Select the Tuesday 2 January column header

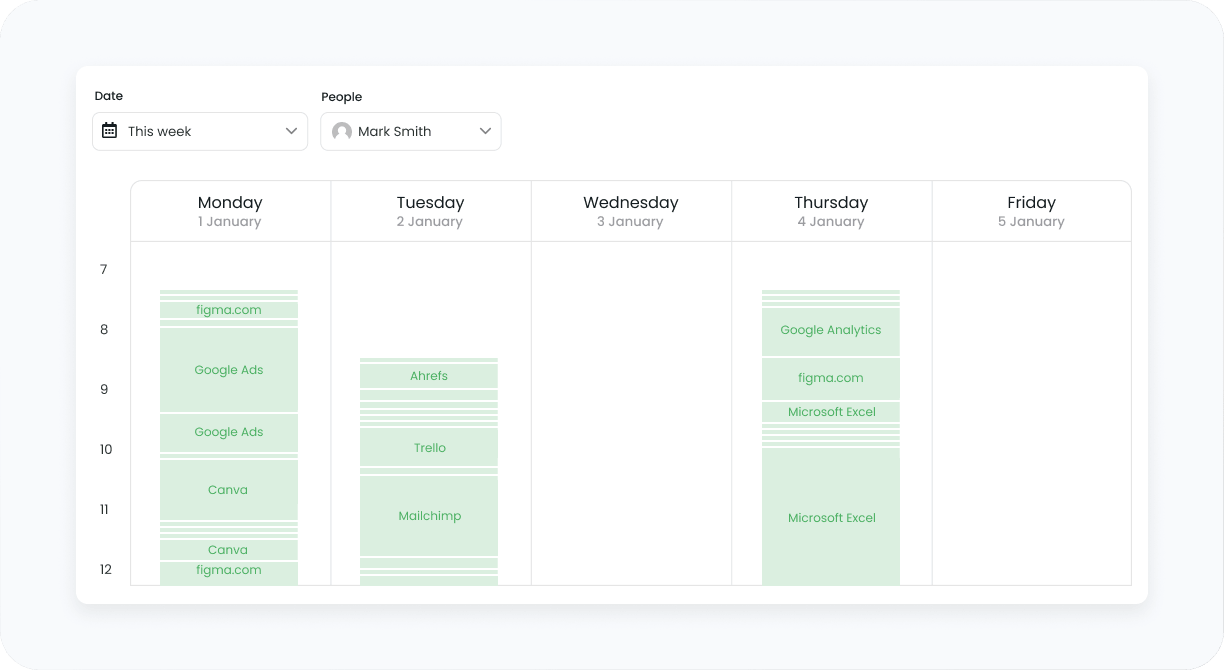pyautogui.click(x=430, y=211)
